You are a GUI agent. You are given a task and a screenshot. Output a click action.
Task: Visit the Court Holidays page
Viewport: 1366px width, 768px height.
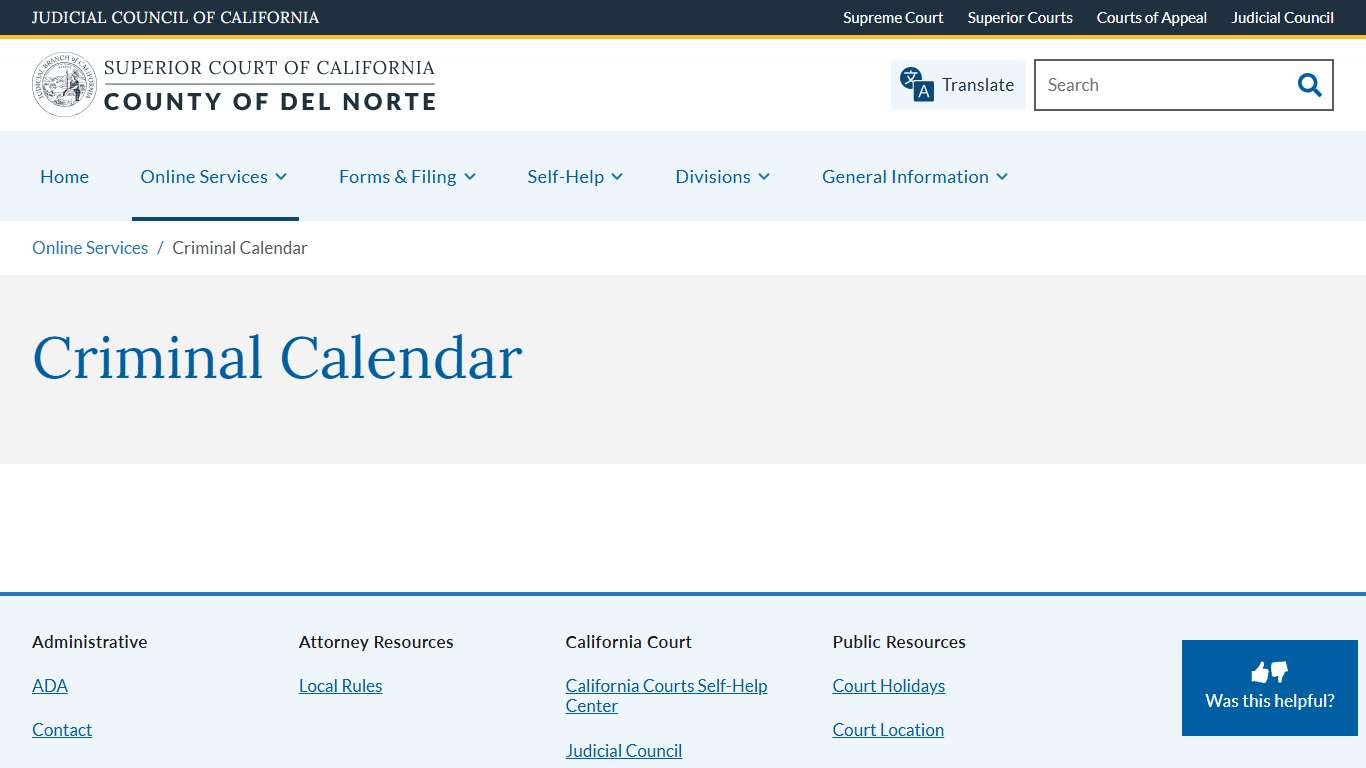(888, 686)
